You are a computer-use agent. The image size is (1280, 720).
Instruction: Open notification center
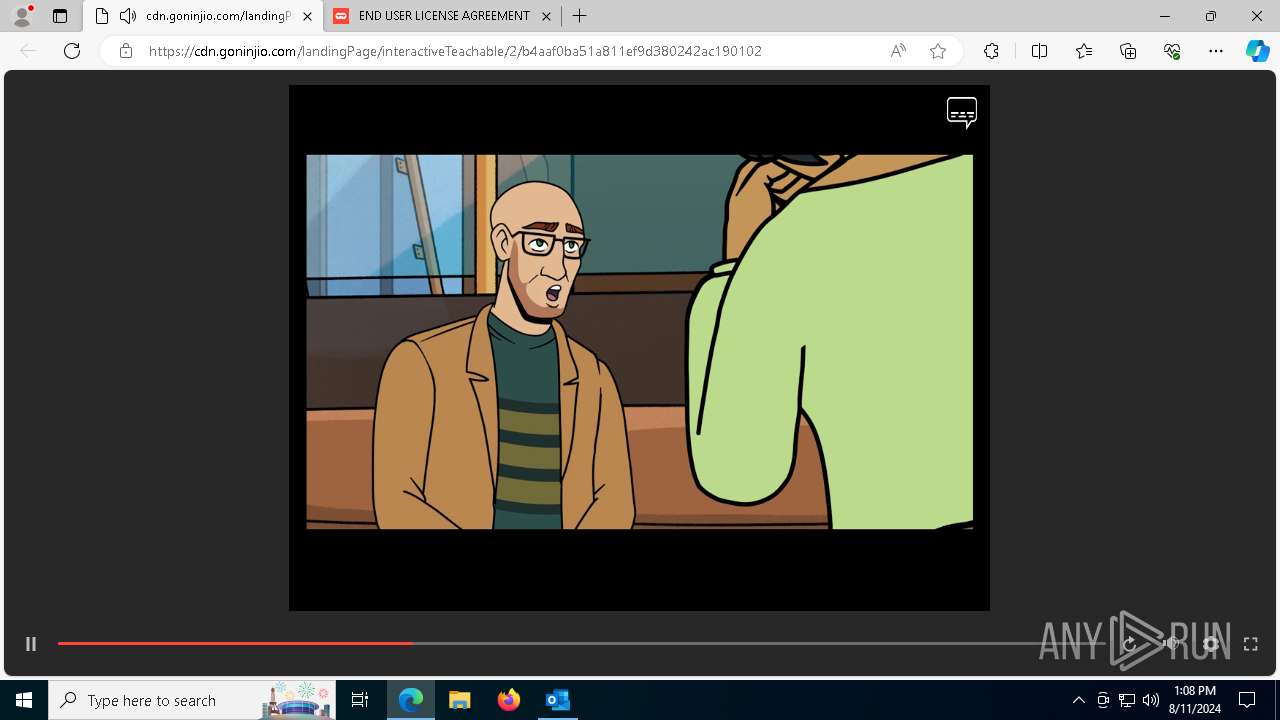[x=1247, y=700]
